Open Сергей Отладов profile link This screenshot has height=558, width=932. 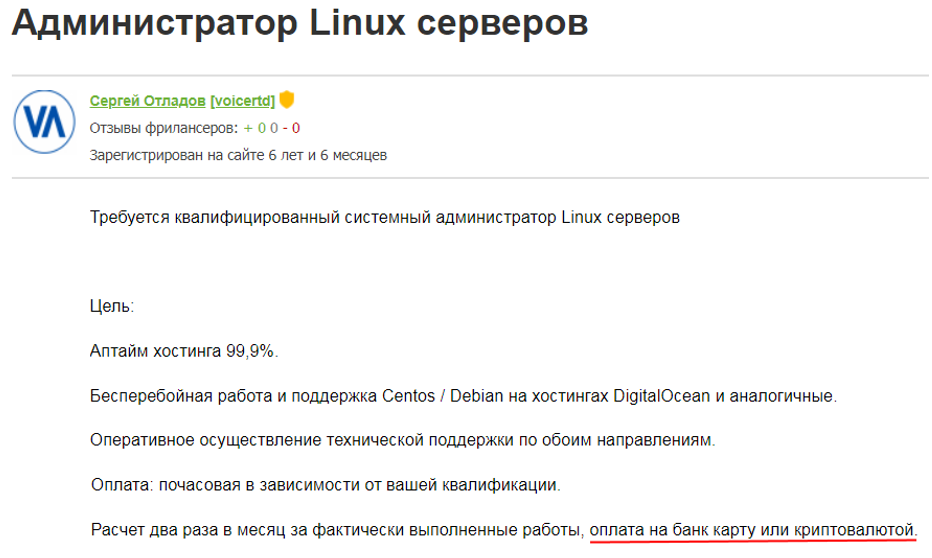(x=147, y=101)
